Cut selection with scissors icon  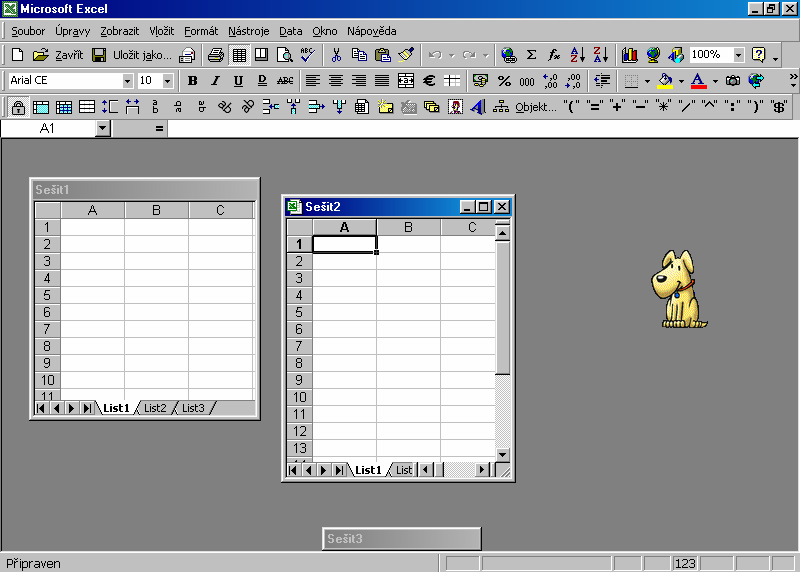[x=336, y=55]
